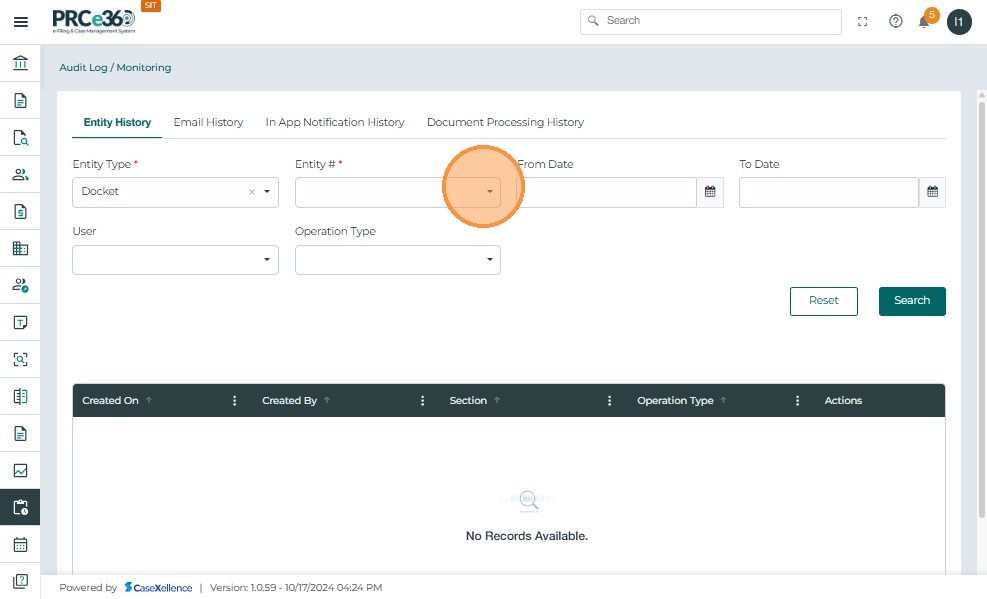Expand the Operation Type dropdown

489,260
